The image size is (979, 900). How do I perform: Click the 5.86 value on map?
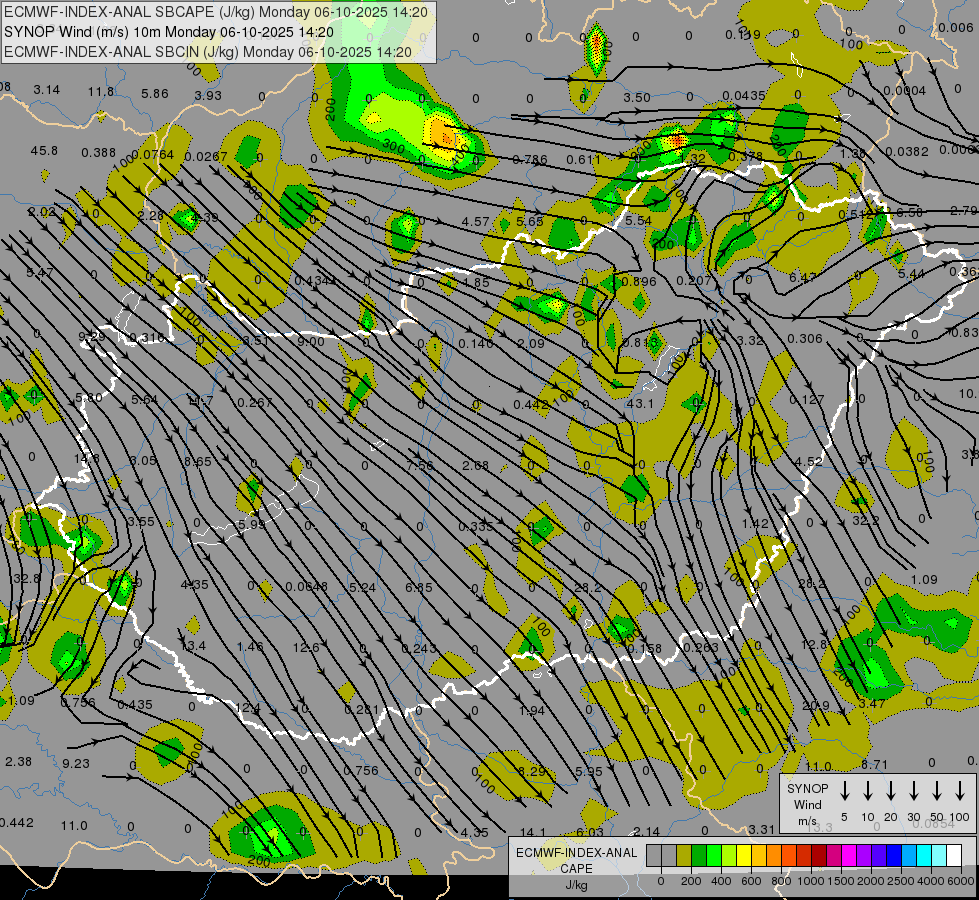point(155,94)
